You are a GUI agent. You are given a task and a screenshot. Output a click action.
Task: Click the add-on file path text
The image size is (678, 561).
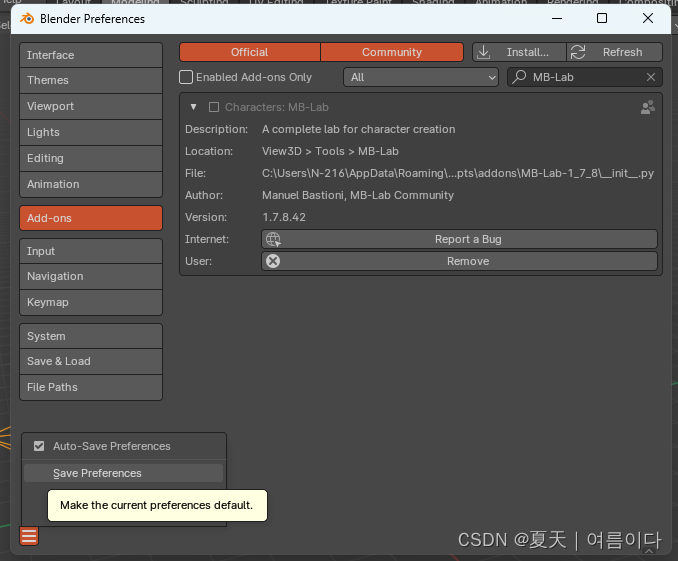[x=457, y=173]
